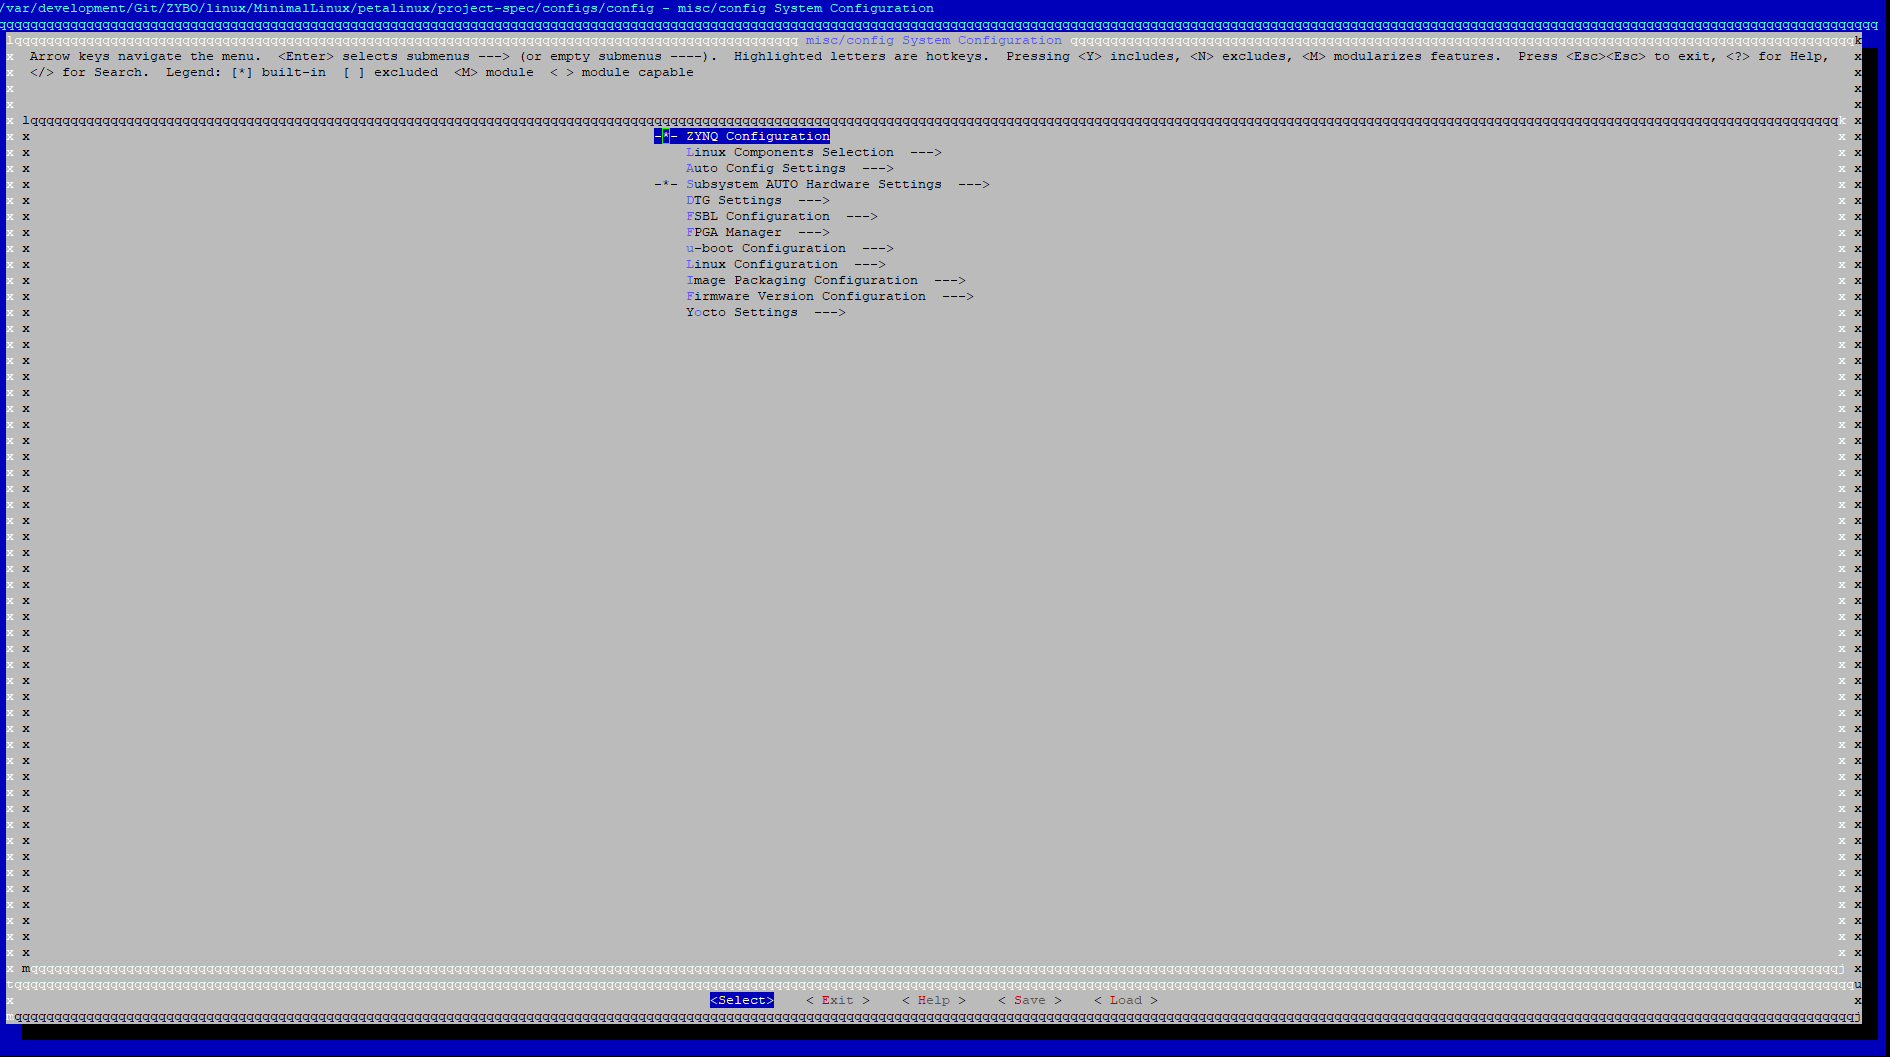Open u-boot Configuration submenu

790,248
